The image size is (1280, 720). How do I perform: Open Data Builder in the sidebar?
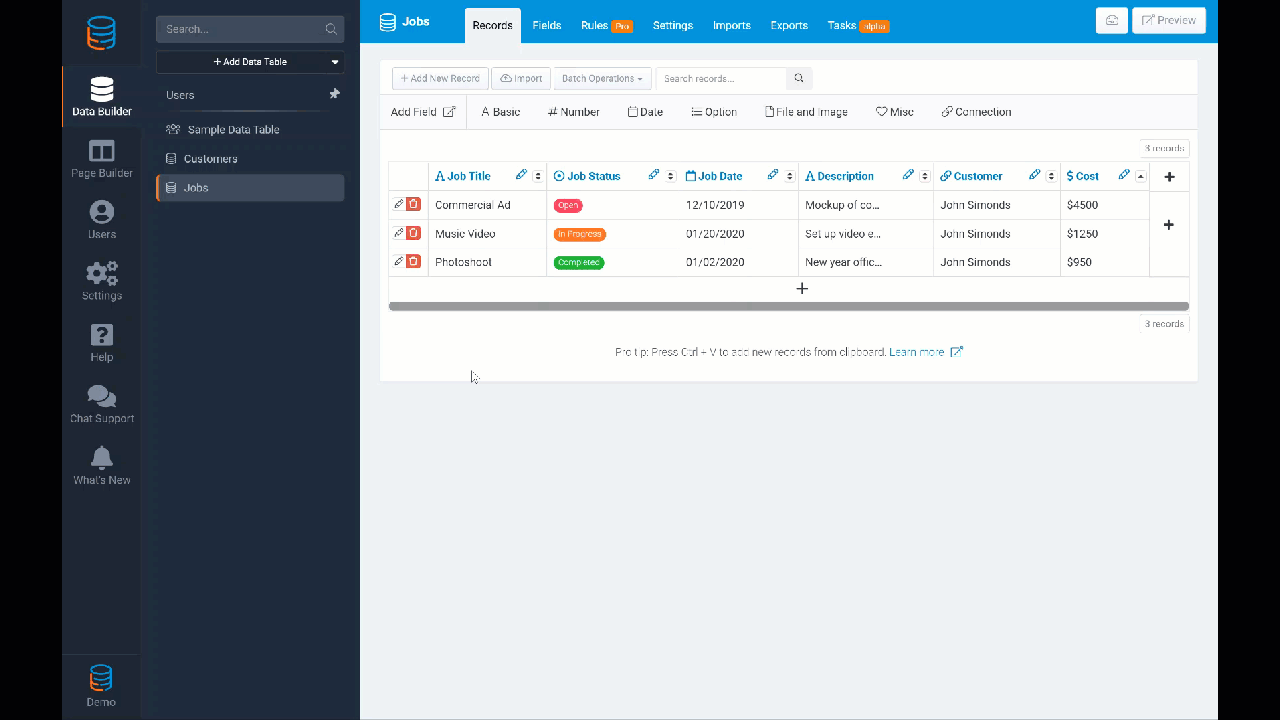[101, 97]
